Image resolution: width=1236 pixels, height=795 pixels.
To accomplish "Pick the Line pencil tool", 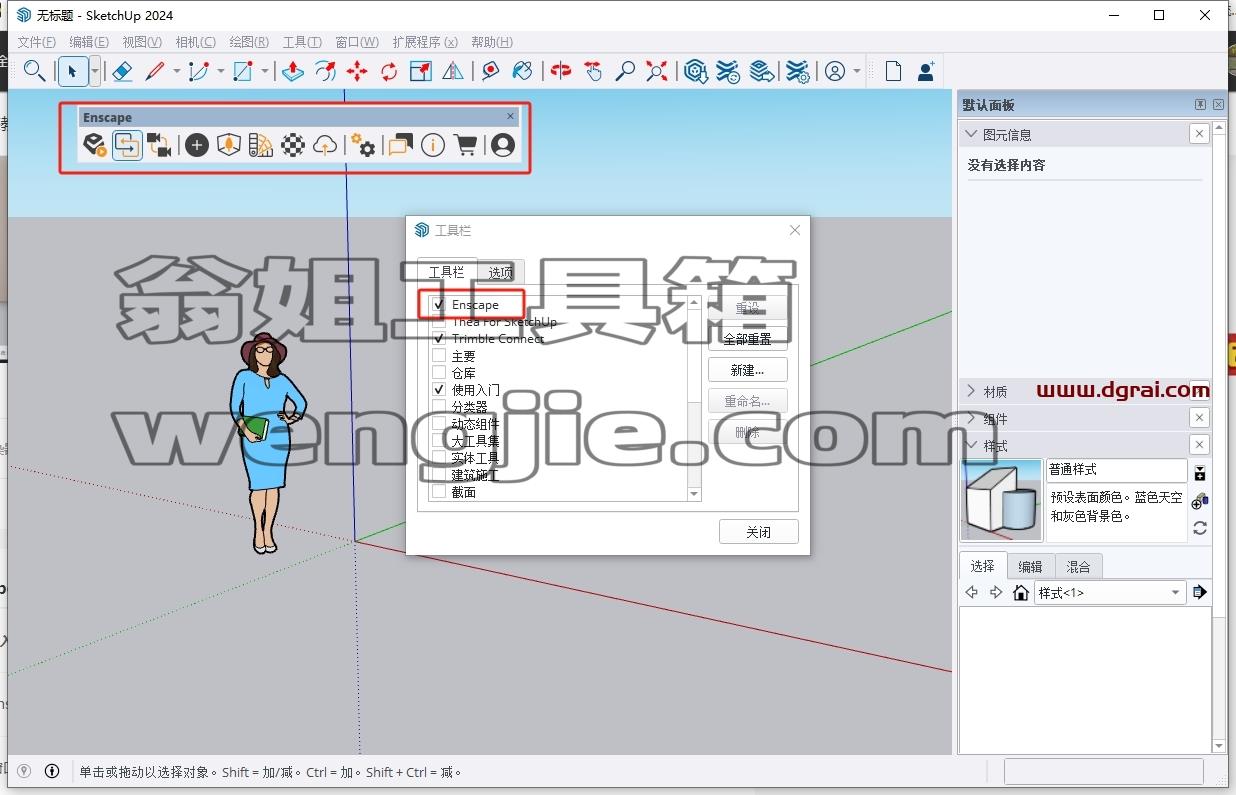I will [155, 71].
